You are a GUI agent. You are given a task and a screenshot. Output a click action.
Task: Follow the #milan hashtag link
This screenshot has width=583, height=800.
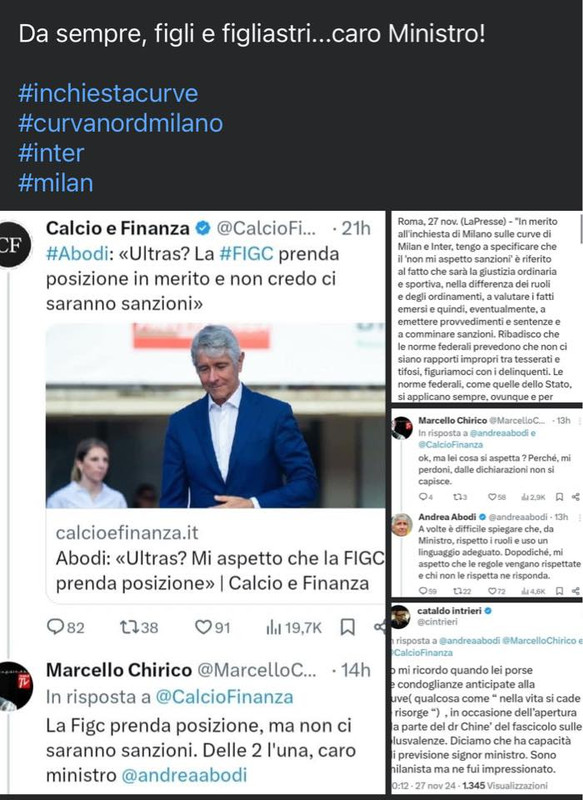[56, 183]
